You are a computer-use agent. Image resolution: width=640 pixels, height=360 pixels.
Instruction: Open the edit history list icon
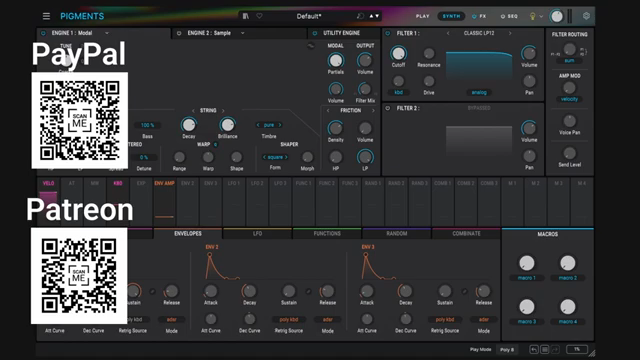pyautogui.click(x=544, y=349)
